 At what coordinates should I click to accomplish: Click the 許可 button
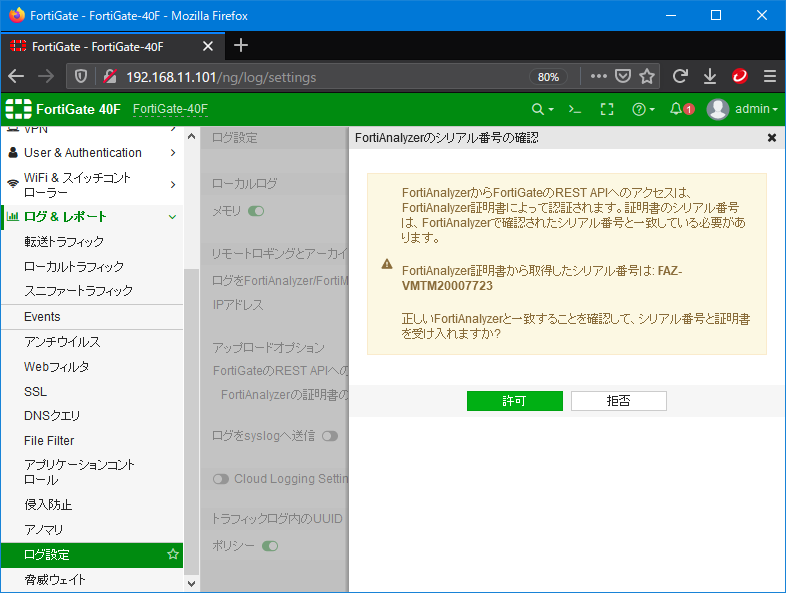click(x=515, y=401)
